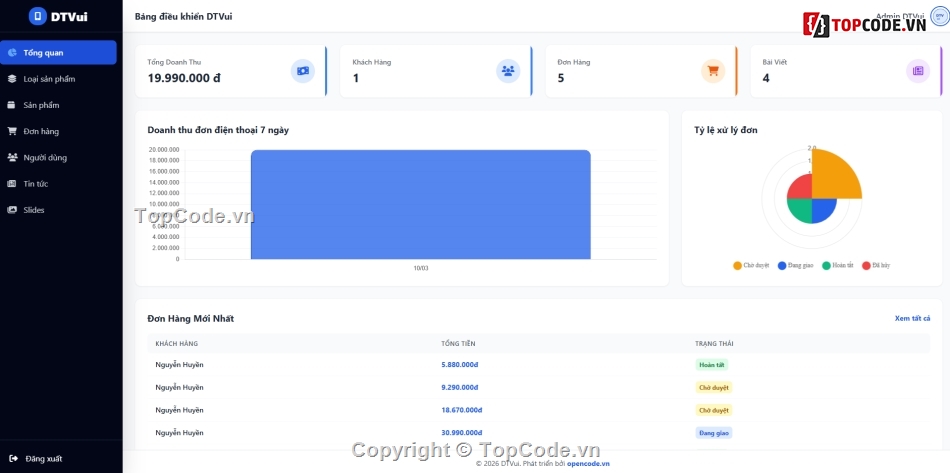Click the revenue value 19.990.000 đ
The width and height of the screenshot is (950, 473).
184,78
